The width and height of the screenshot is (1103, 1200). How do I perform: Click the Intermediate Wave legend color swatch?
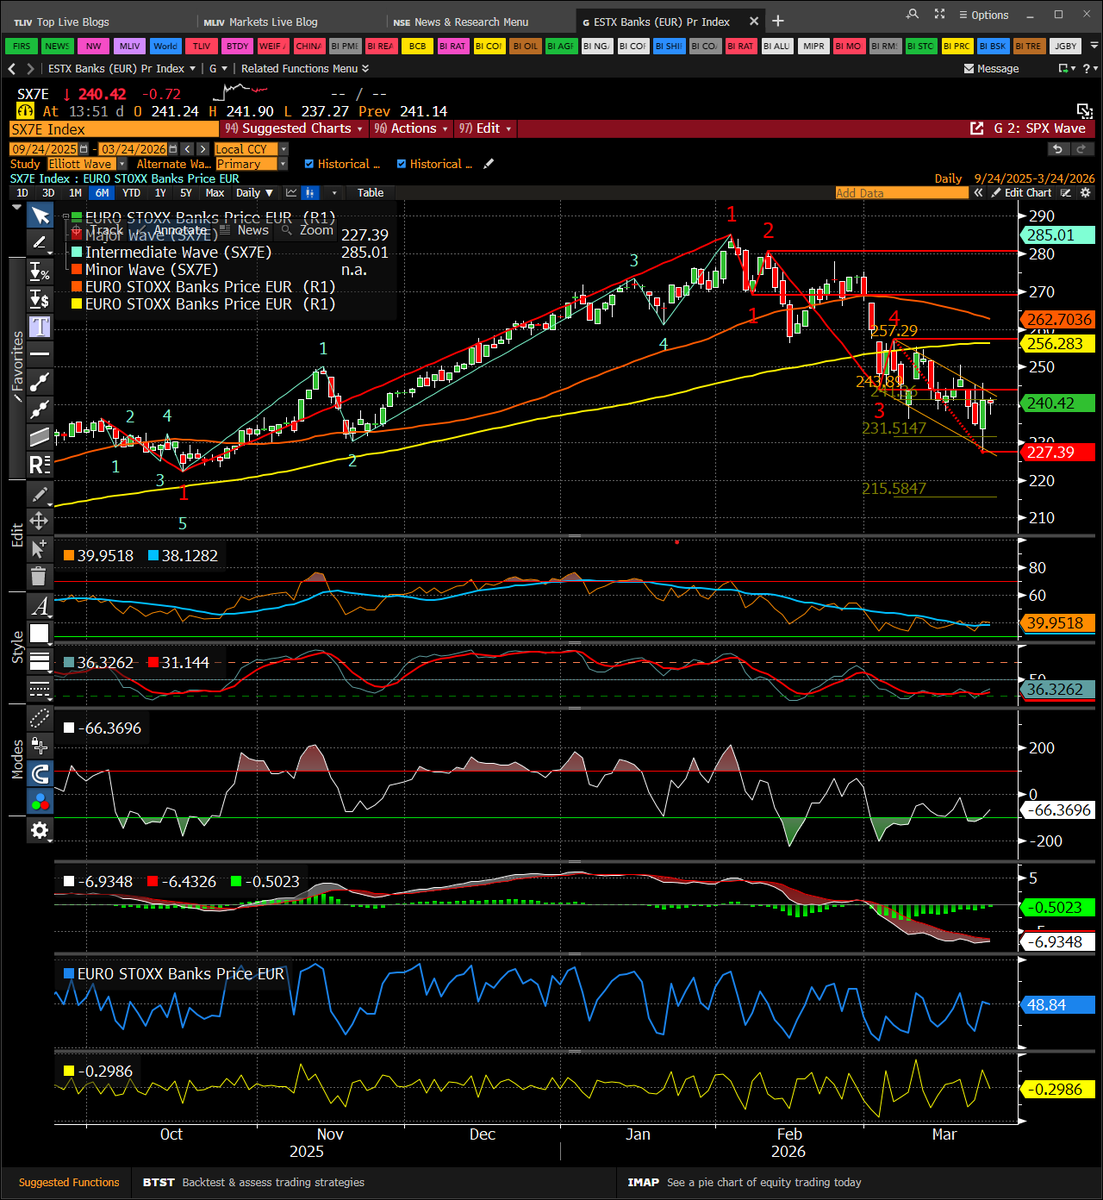(76, 252)
